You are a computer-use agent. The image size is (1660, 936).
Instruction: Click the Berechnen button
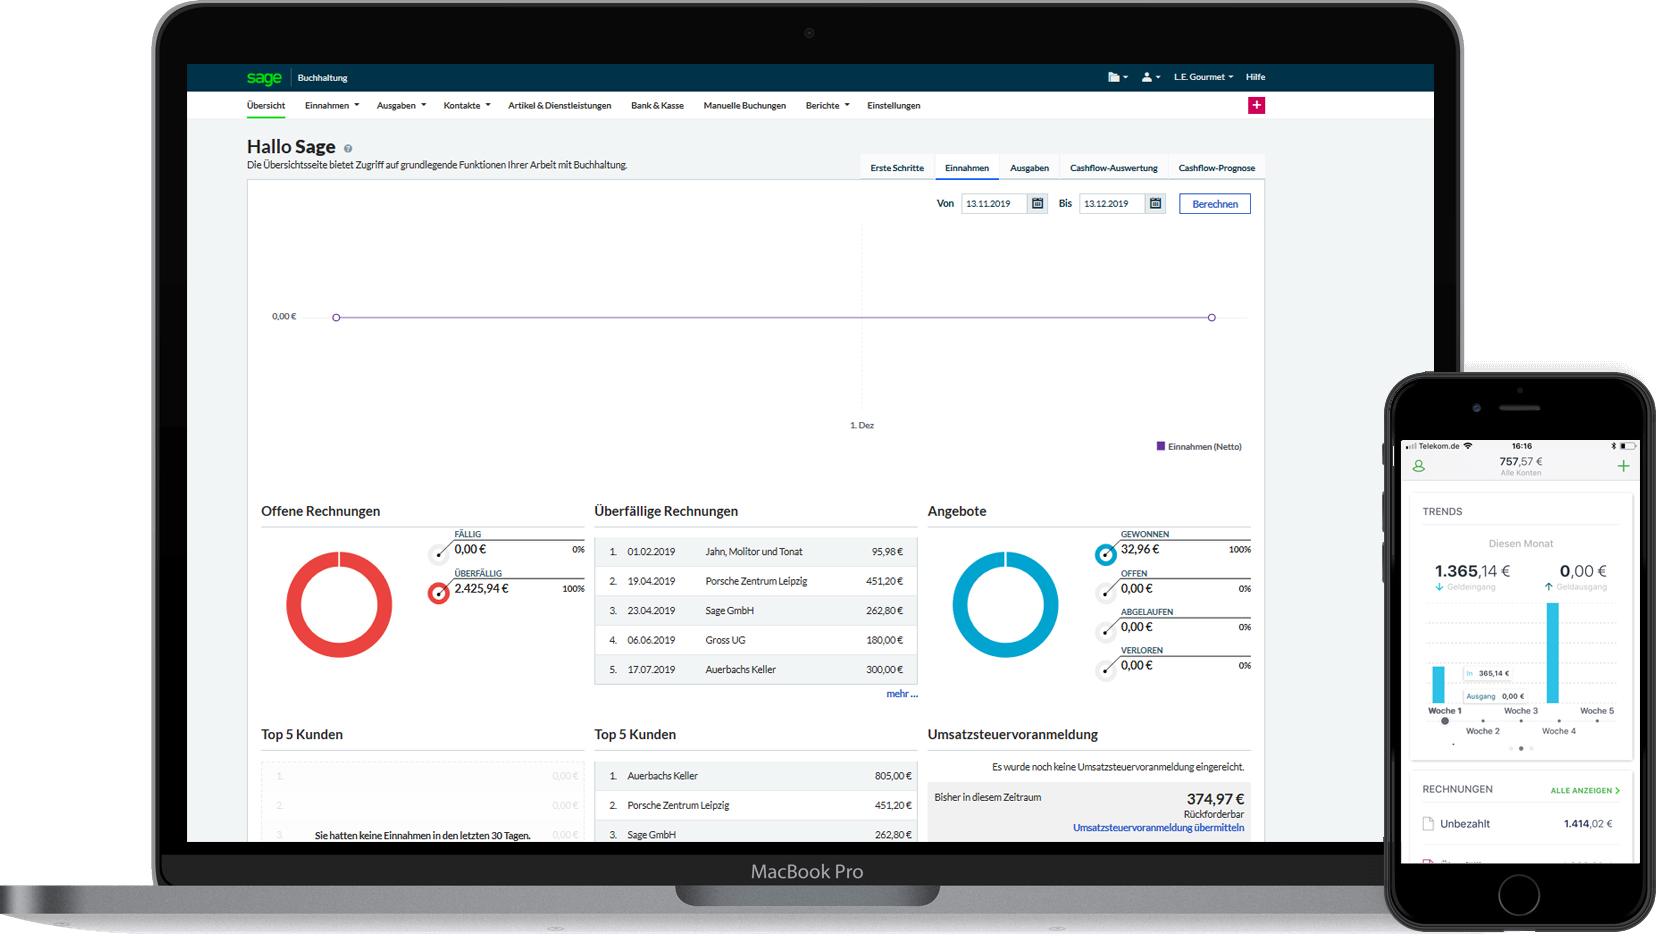click(x=1215, y=204)
